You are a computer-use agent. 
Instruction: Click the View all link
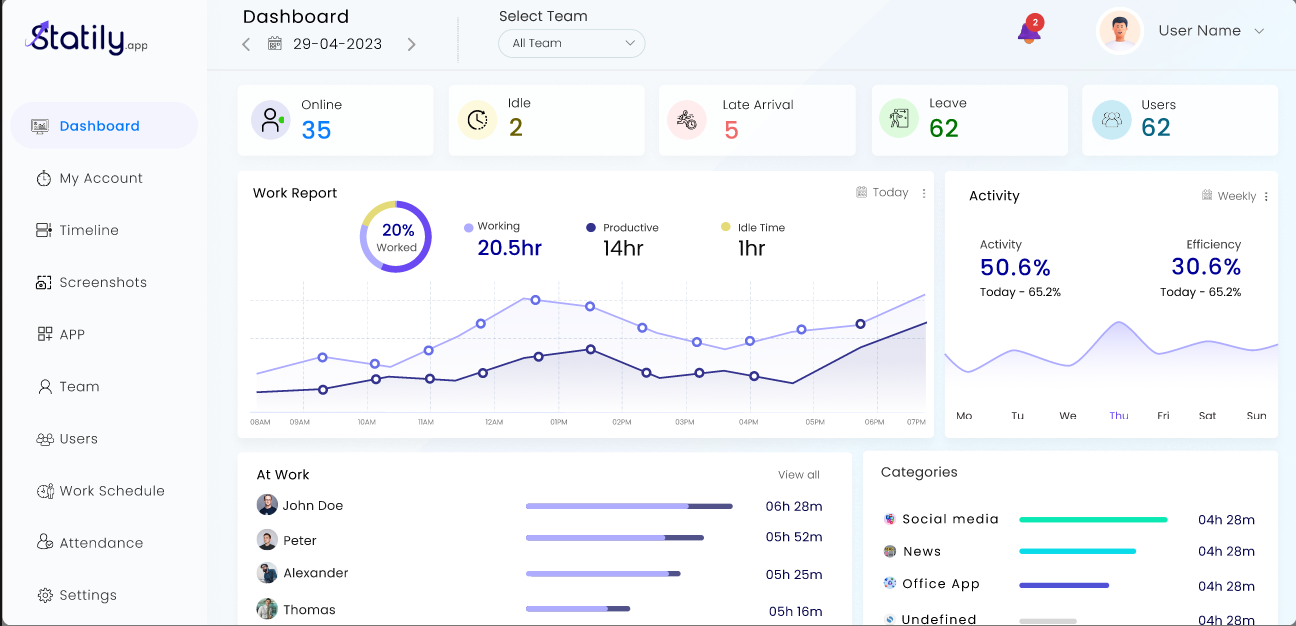tap(798, 476)
